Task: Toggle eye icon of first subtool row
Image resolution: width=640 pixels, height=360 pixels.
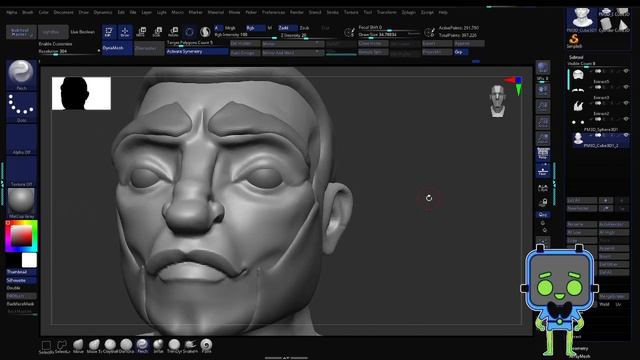Action: [626, 71]
